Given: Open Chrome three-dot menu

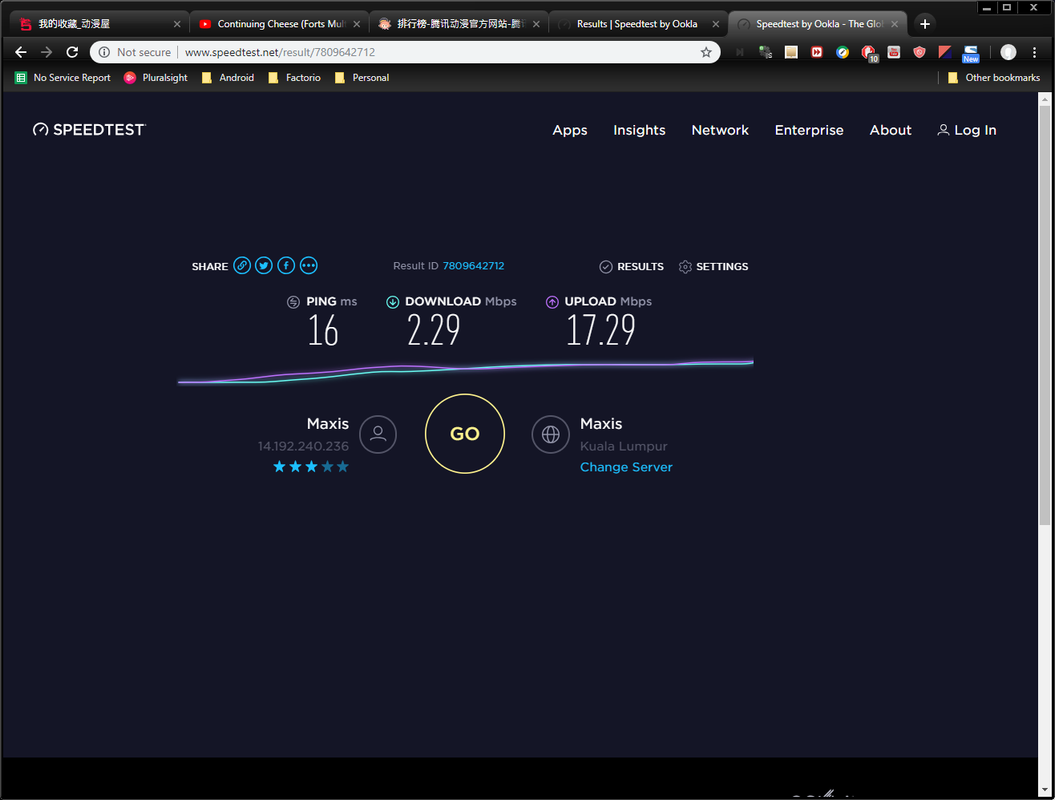Looking at the screenshot, I should tap(1035, 52).
